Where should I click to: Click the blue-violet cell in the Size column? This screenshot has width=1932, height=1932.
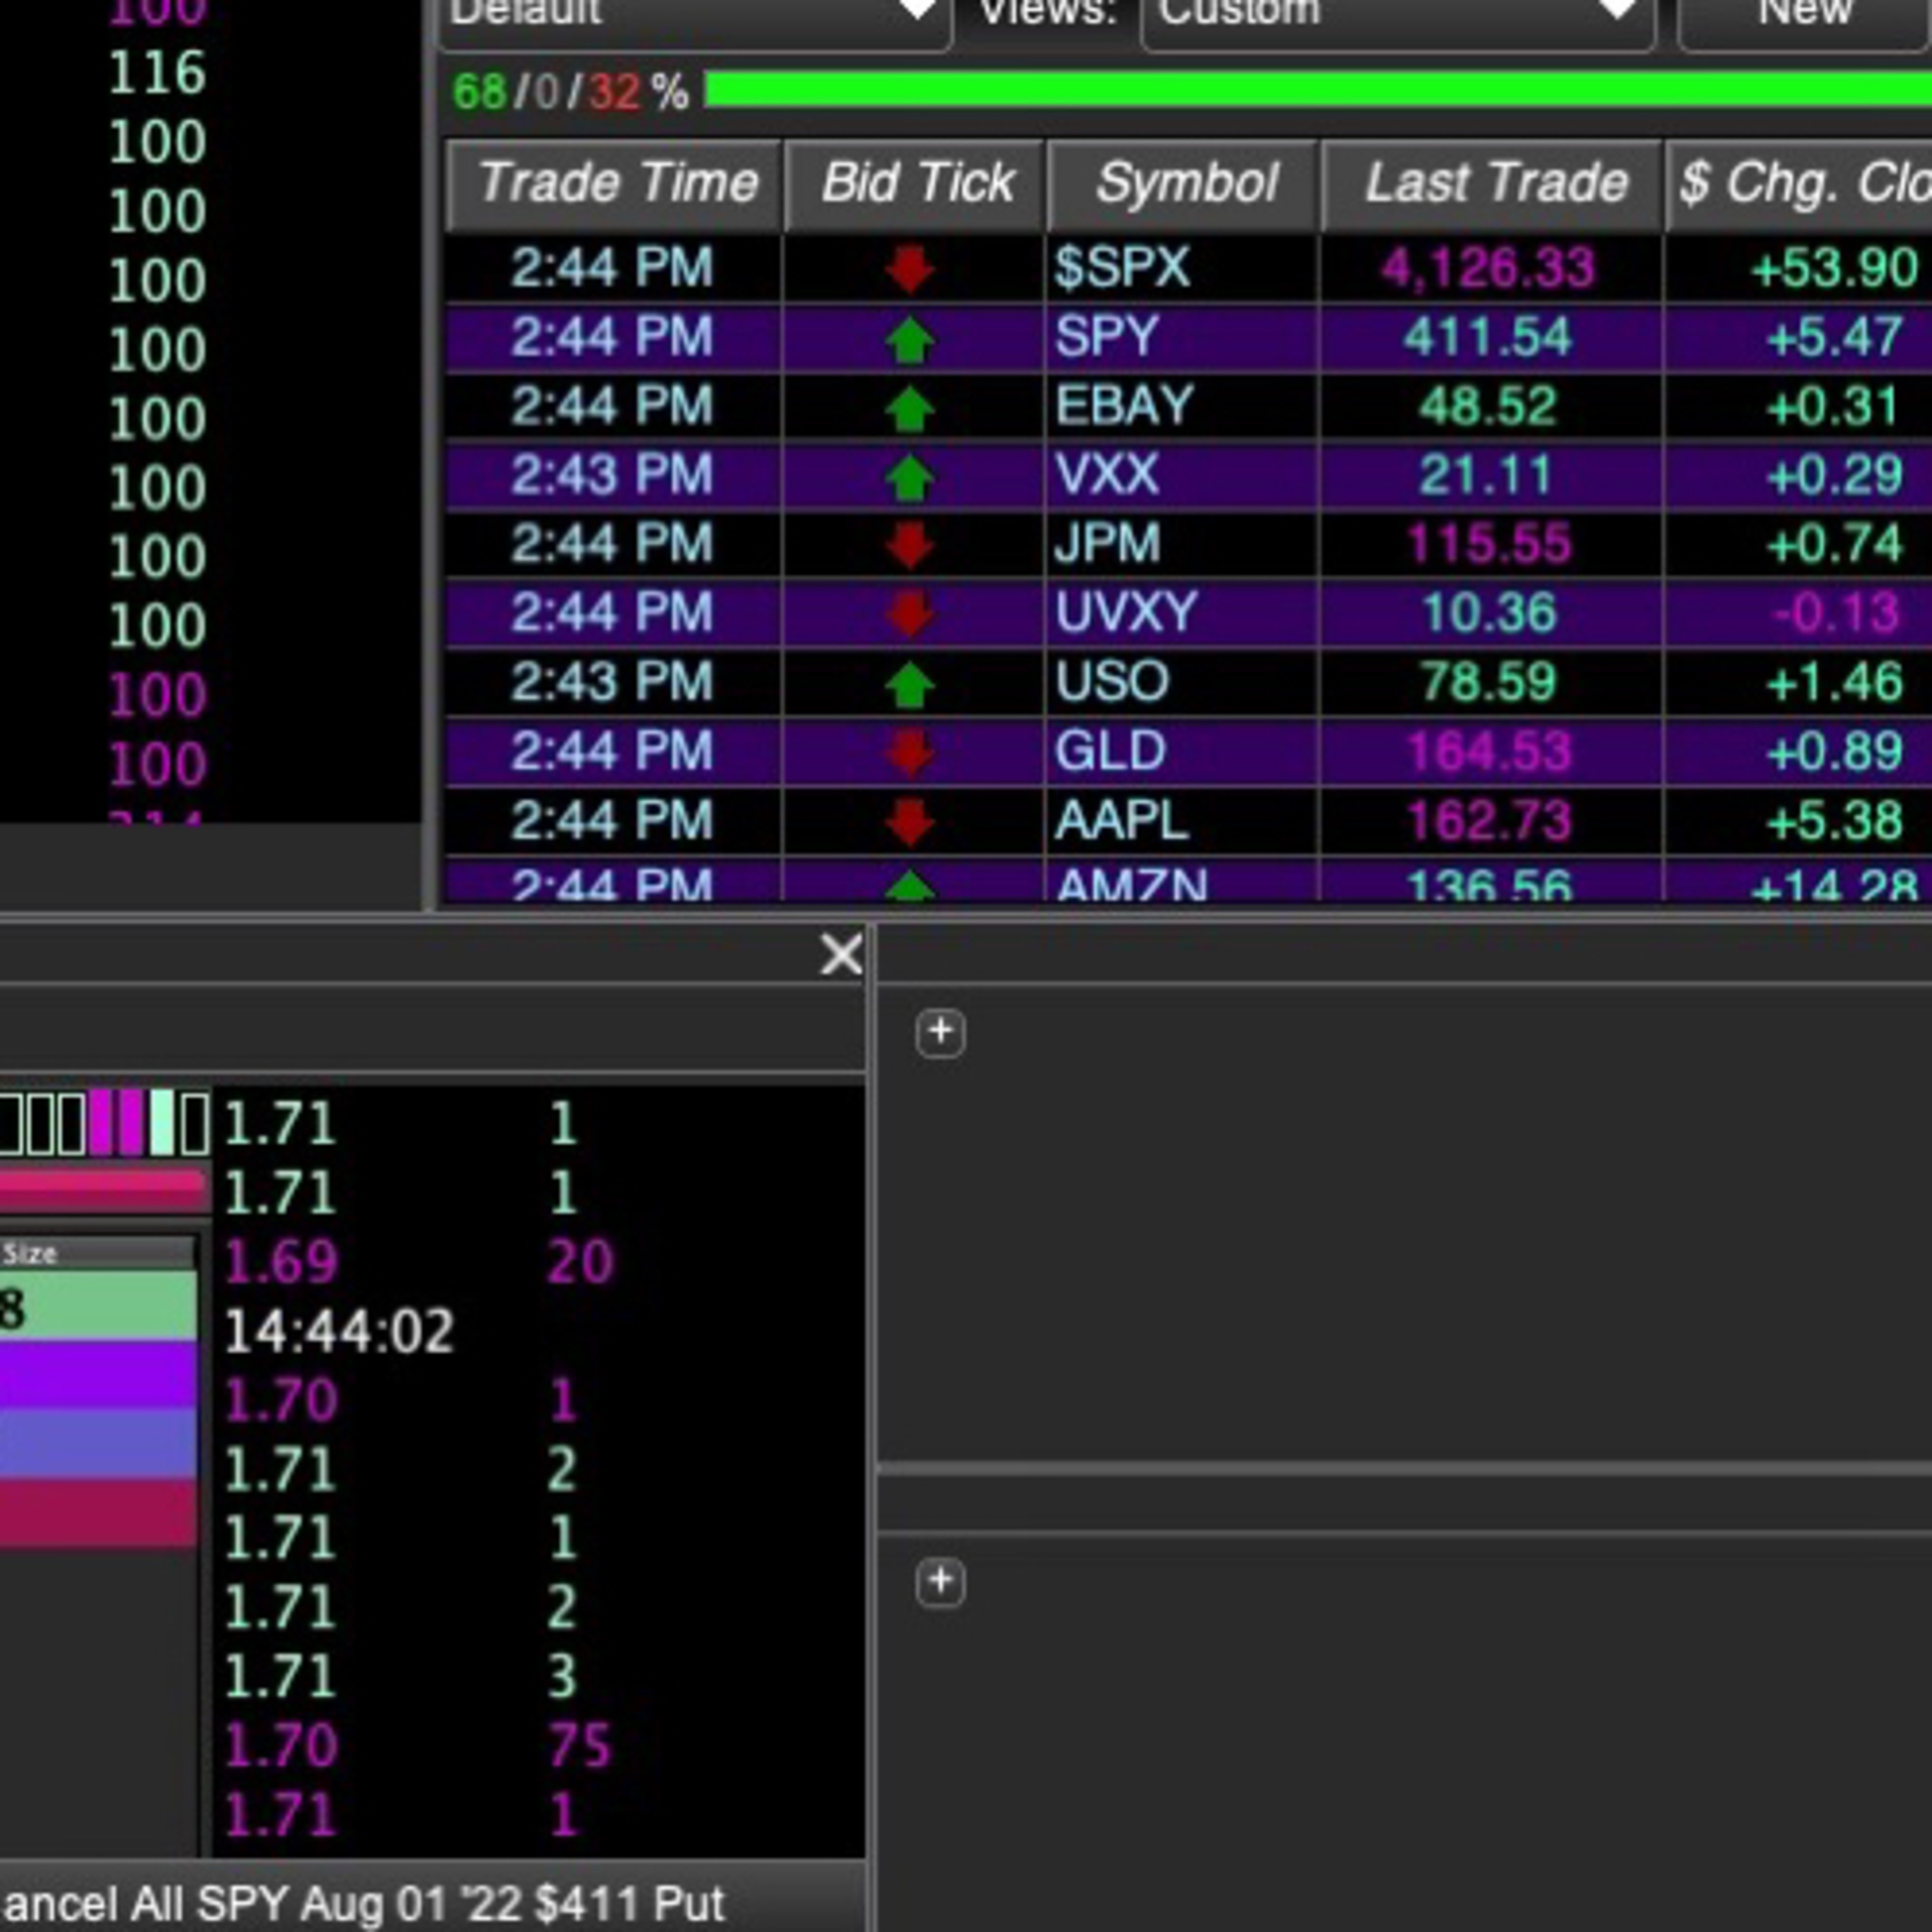pyautogui.click(x=97, y=1443)
